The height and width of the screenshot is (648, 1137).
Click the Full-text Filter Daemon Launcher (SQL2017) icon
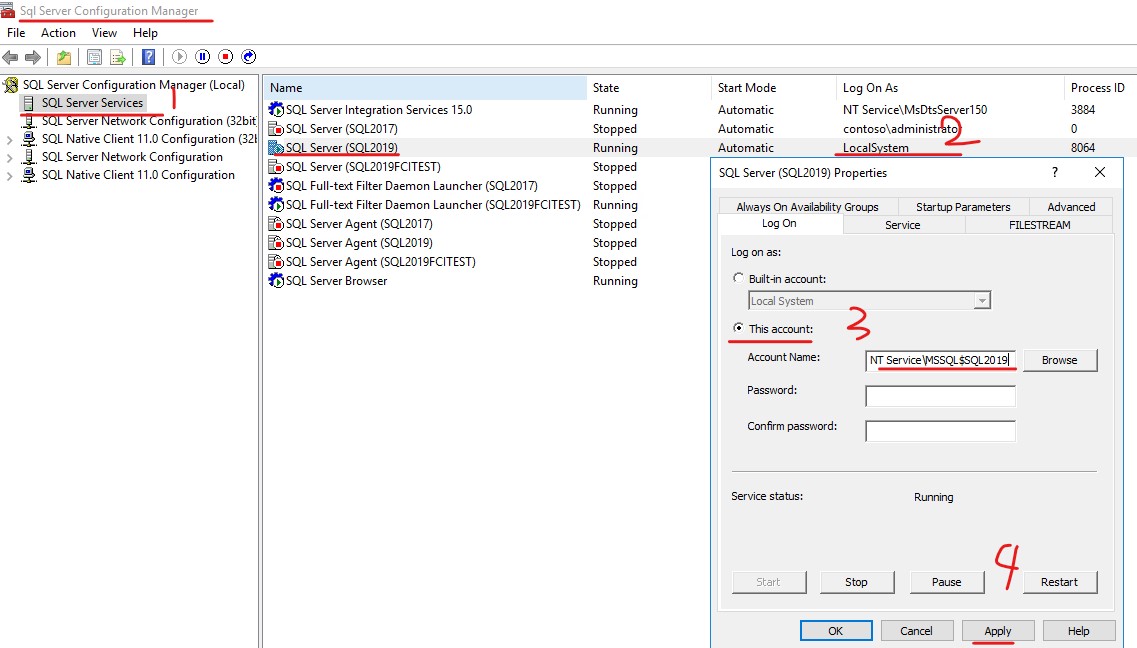tap(276, 186)
